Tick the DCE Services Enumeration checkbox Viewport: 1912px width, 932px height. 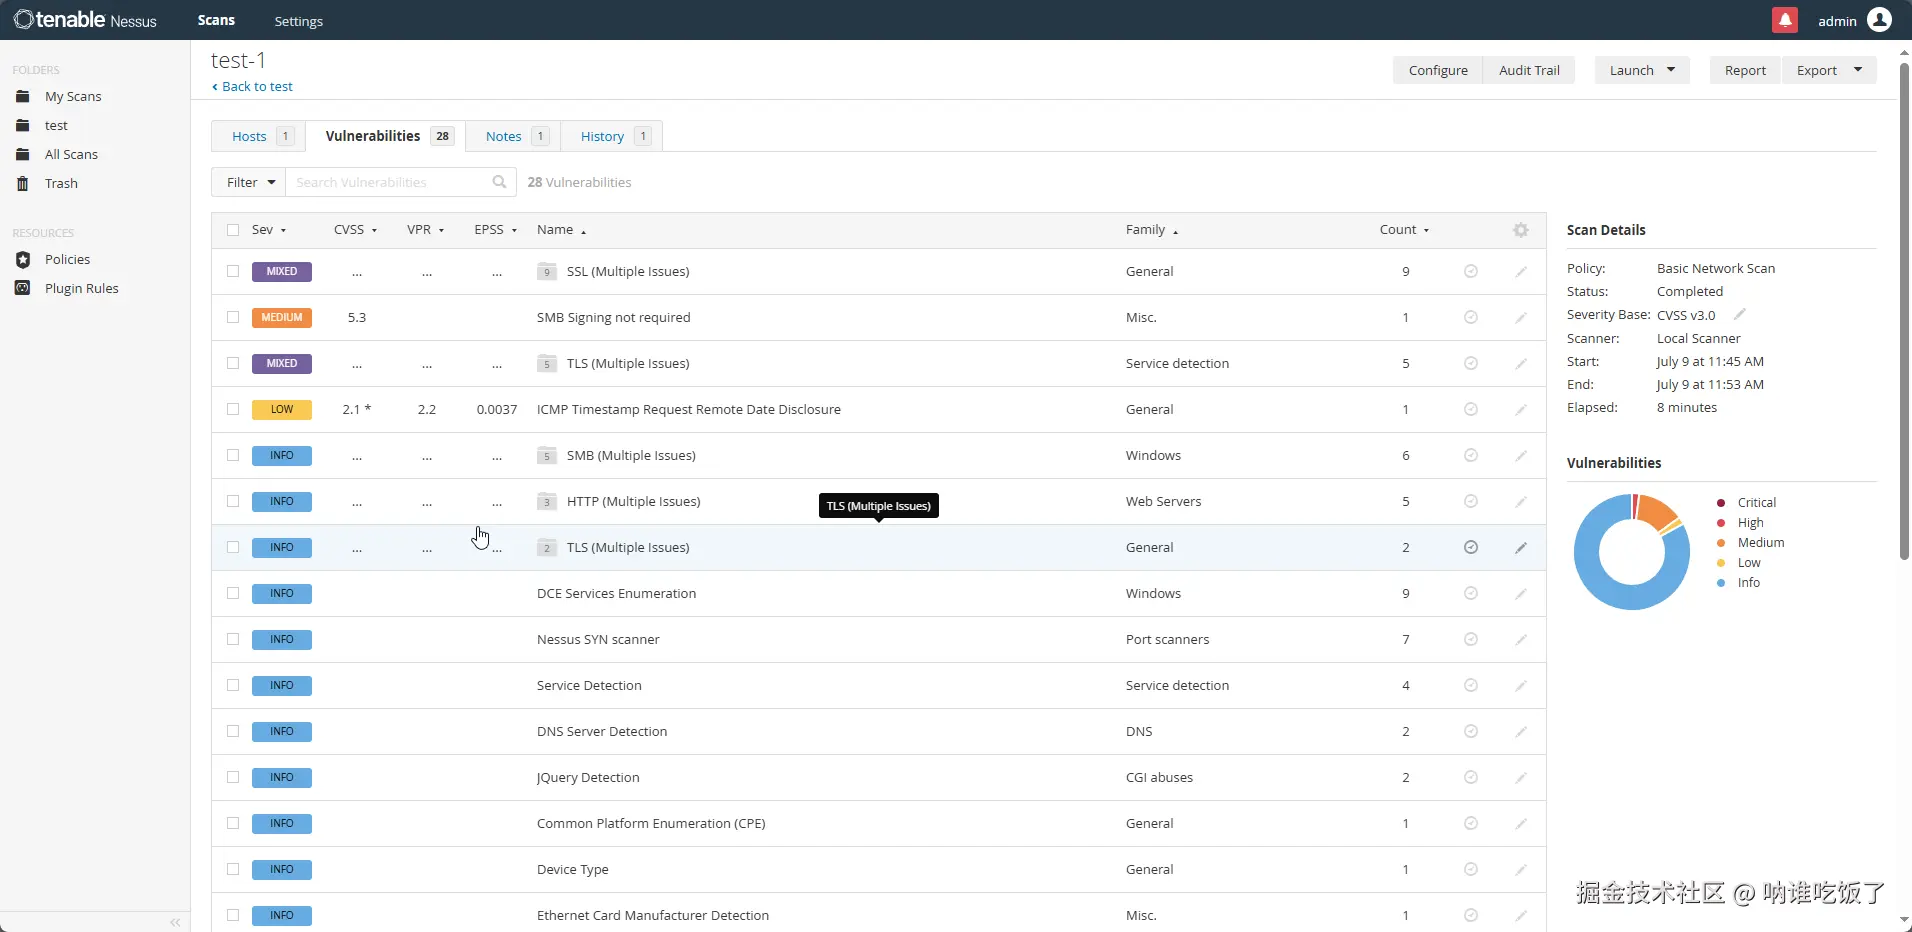(233, 593)
